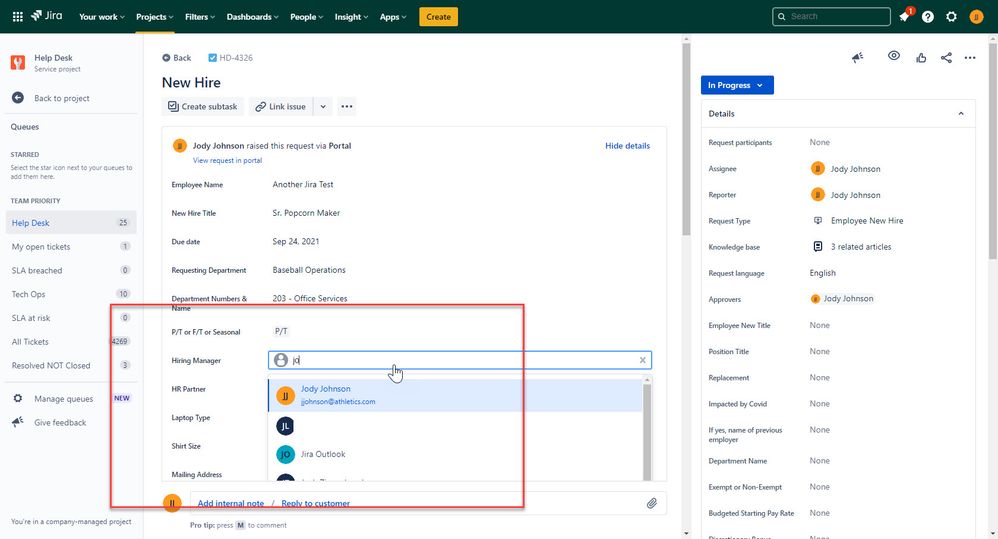Open the help question mark icon
Image resolution: width=998 pixels, height=539 pixels.
(928, 17)
